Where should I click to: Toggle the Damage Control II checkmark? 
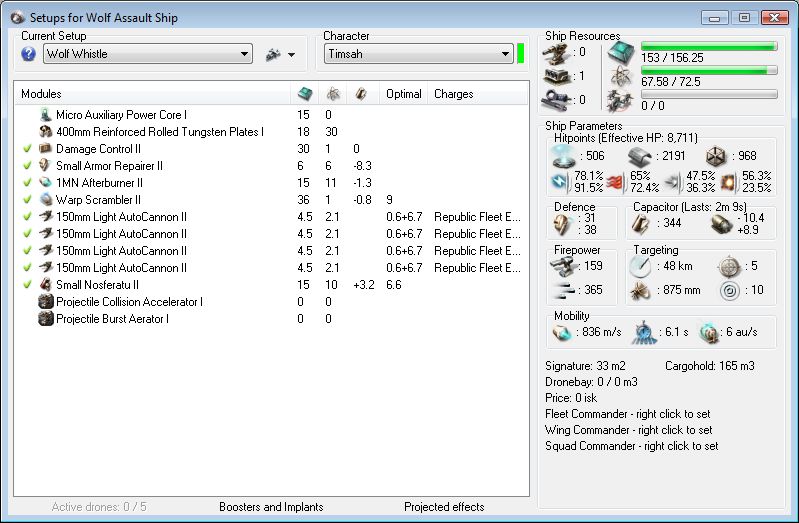(x=28, y=149)
